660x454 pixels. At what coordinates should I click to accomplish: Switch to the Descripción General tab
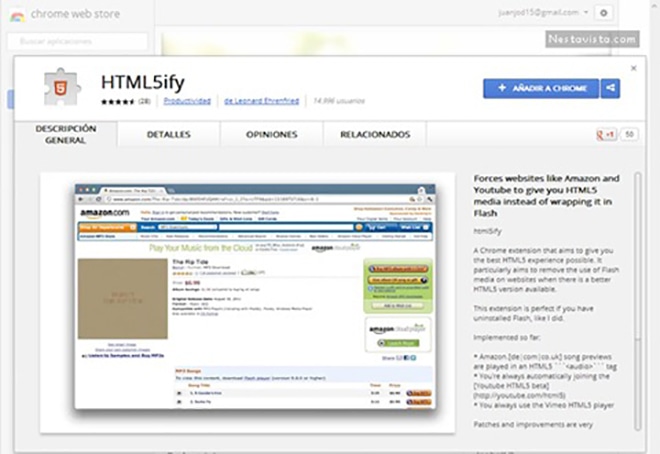pyautogui.click(x=65, y=134)
